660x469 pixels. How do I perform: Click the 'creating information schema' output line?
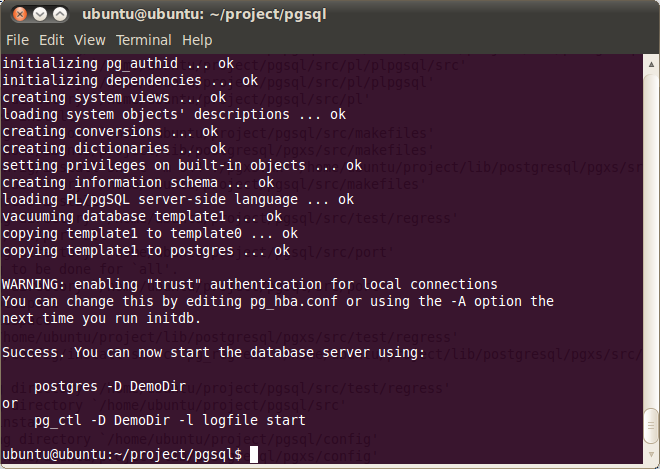[138, 182]
